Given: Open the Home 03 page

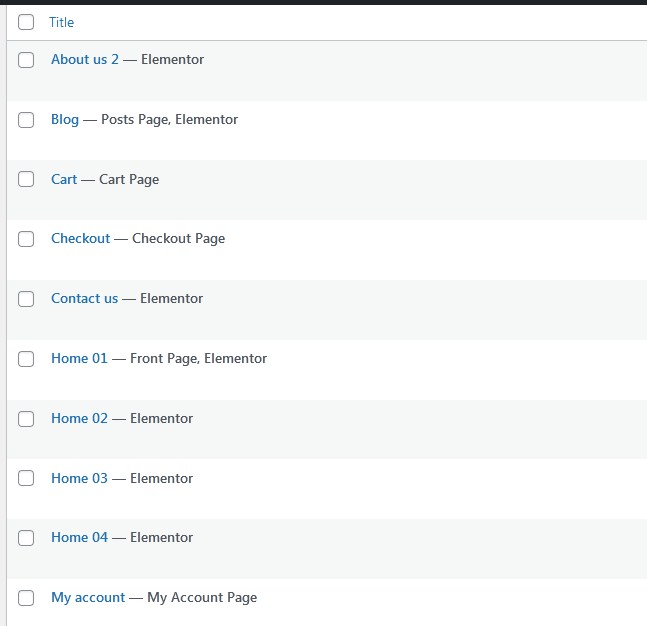Looking at the screenshot, I should [x=78, y=479].
